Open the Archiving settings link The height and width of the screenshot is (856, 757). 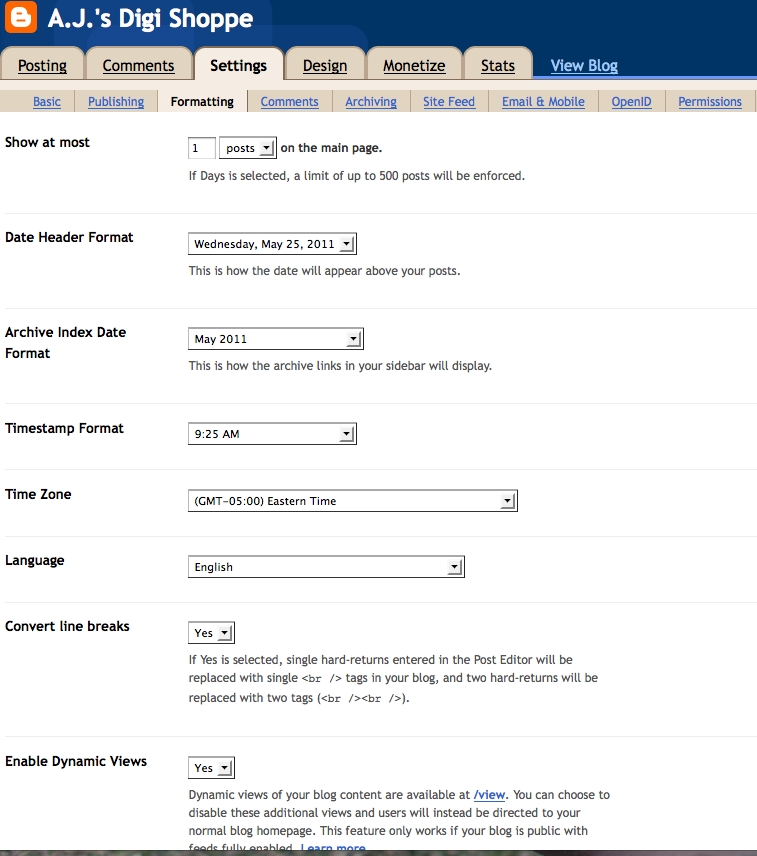pos(371,102)
